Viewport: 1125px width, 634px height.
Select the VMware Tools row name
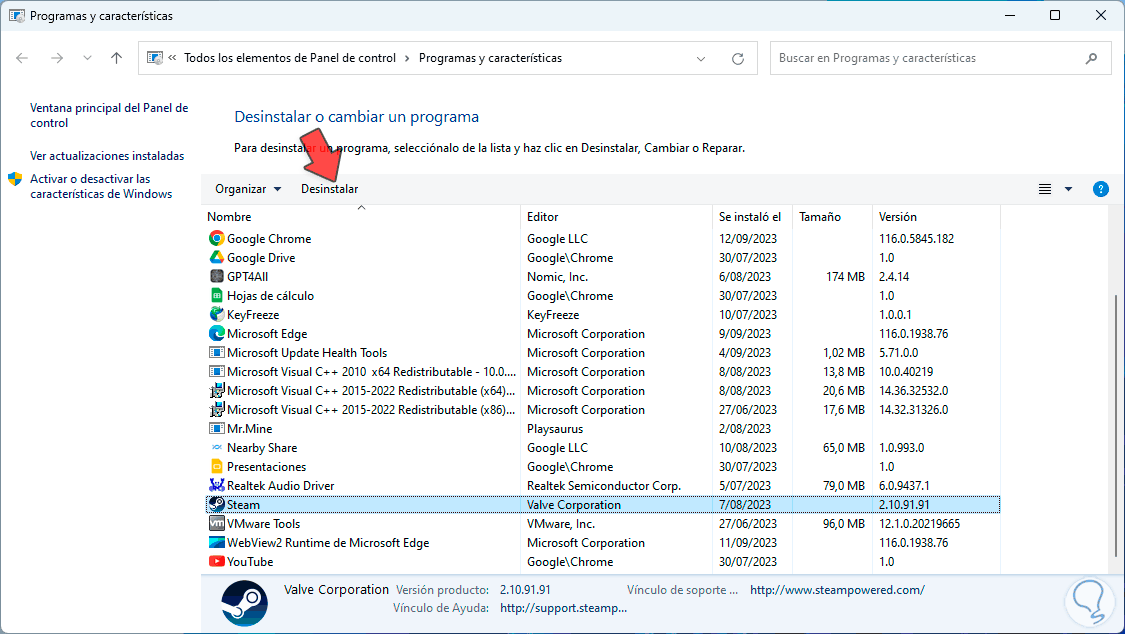click(x=263, y=524)
